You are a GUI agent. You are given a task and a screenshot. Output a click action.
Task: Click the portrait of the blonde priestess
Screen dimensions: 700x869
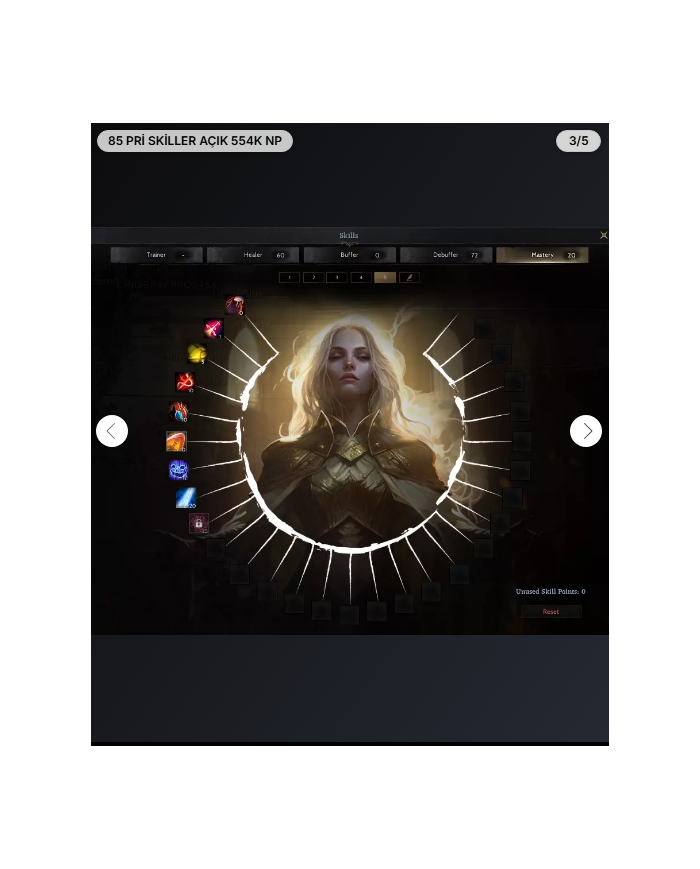[x=350, y=430]
